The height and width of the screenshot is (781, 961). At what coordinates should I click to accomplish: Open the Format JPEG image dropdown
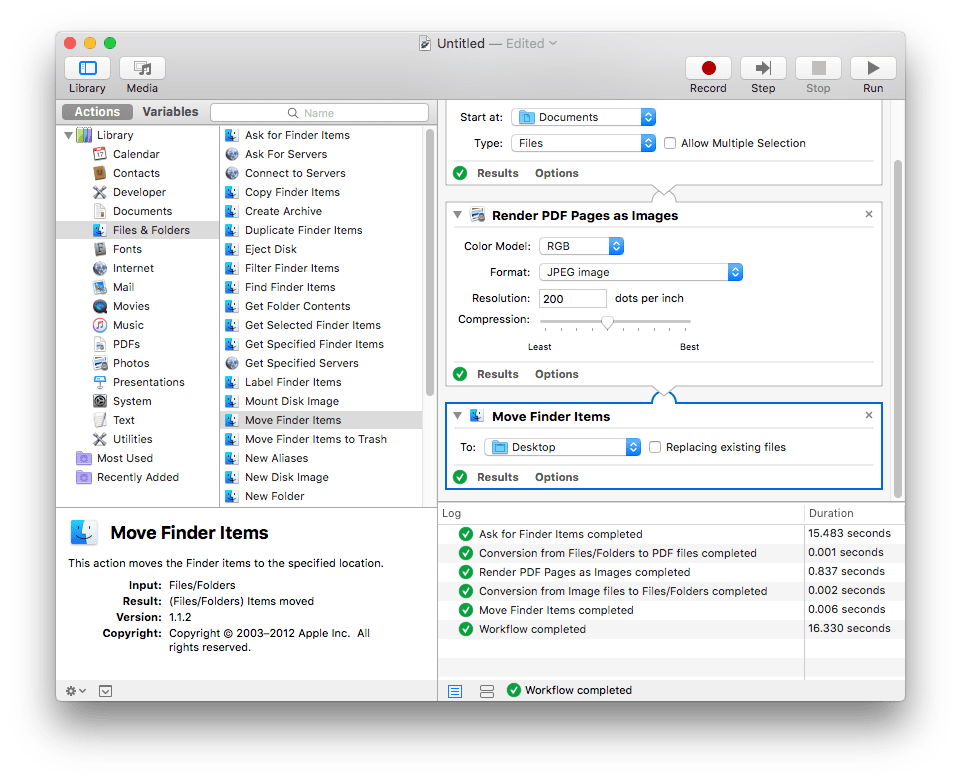point(640,272)
